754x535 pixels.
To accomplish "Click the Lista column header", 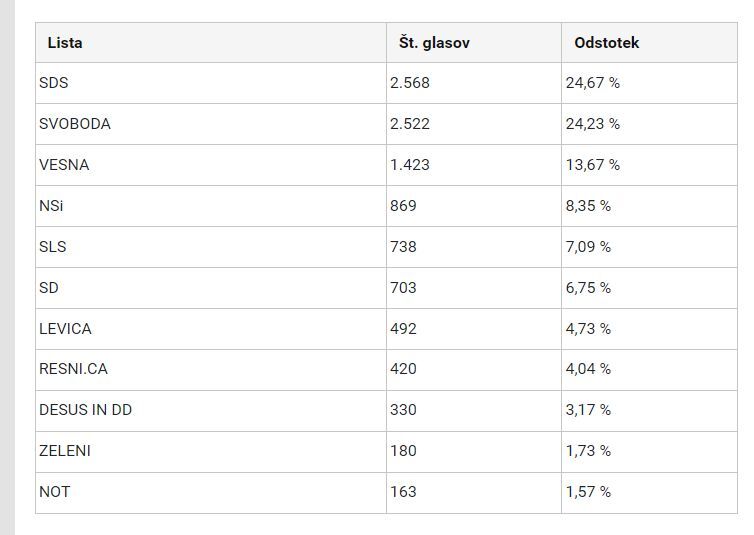I will (x=65, y=43).
